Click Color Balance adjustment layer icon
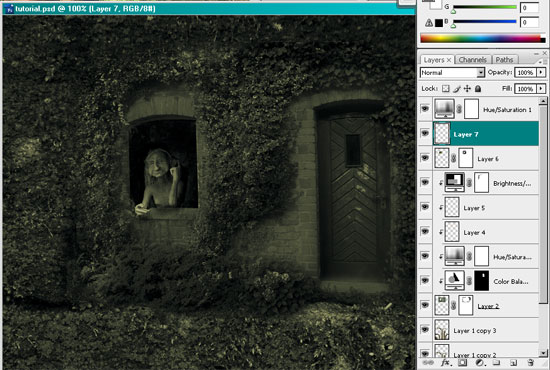 coord(455,281)
